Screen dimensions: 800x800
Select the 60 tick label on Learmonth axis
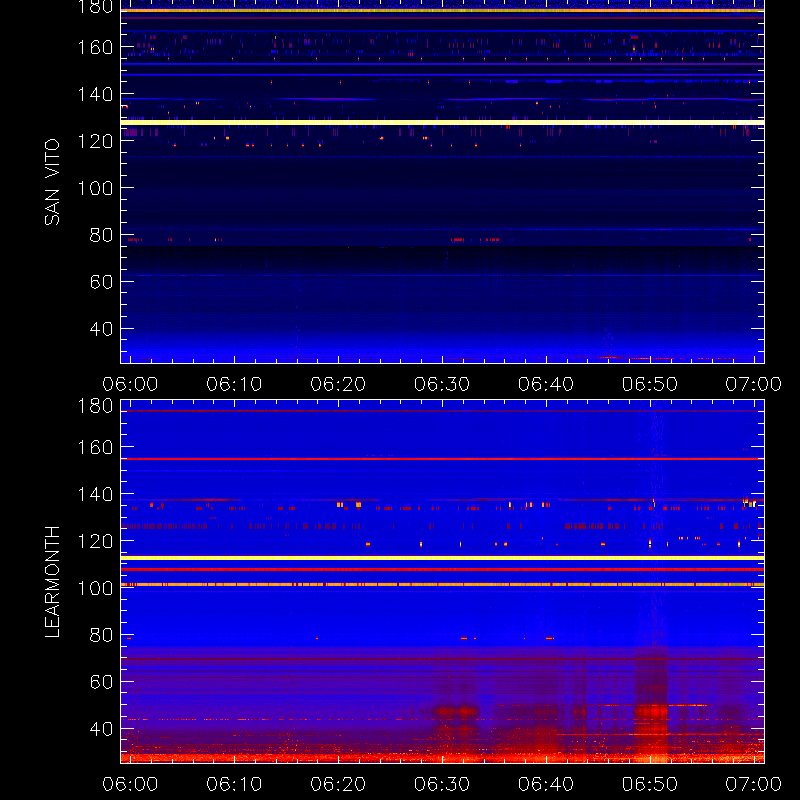point(101,682)
